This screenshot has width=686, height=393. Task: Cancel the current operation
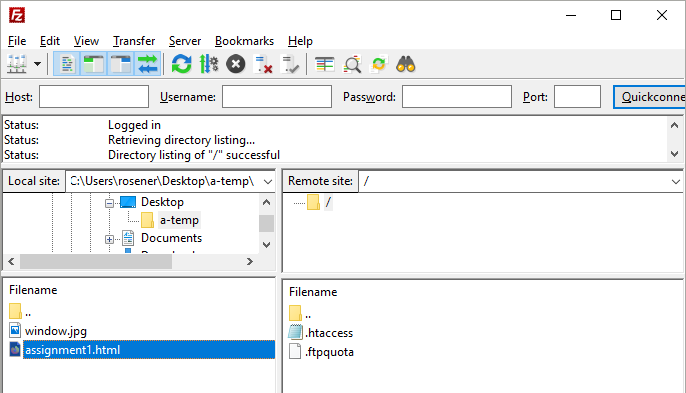tap(235, 64)
